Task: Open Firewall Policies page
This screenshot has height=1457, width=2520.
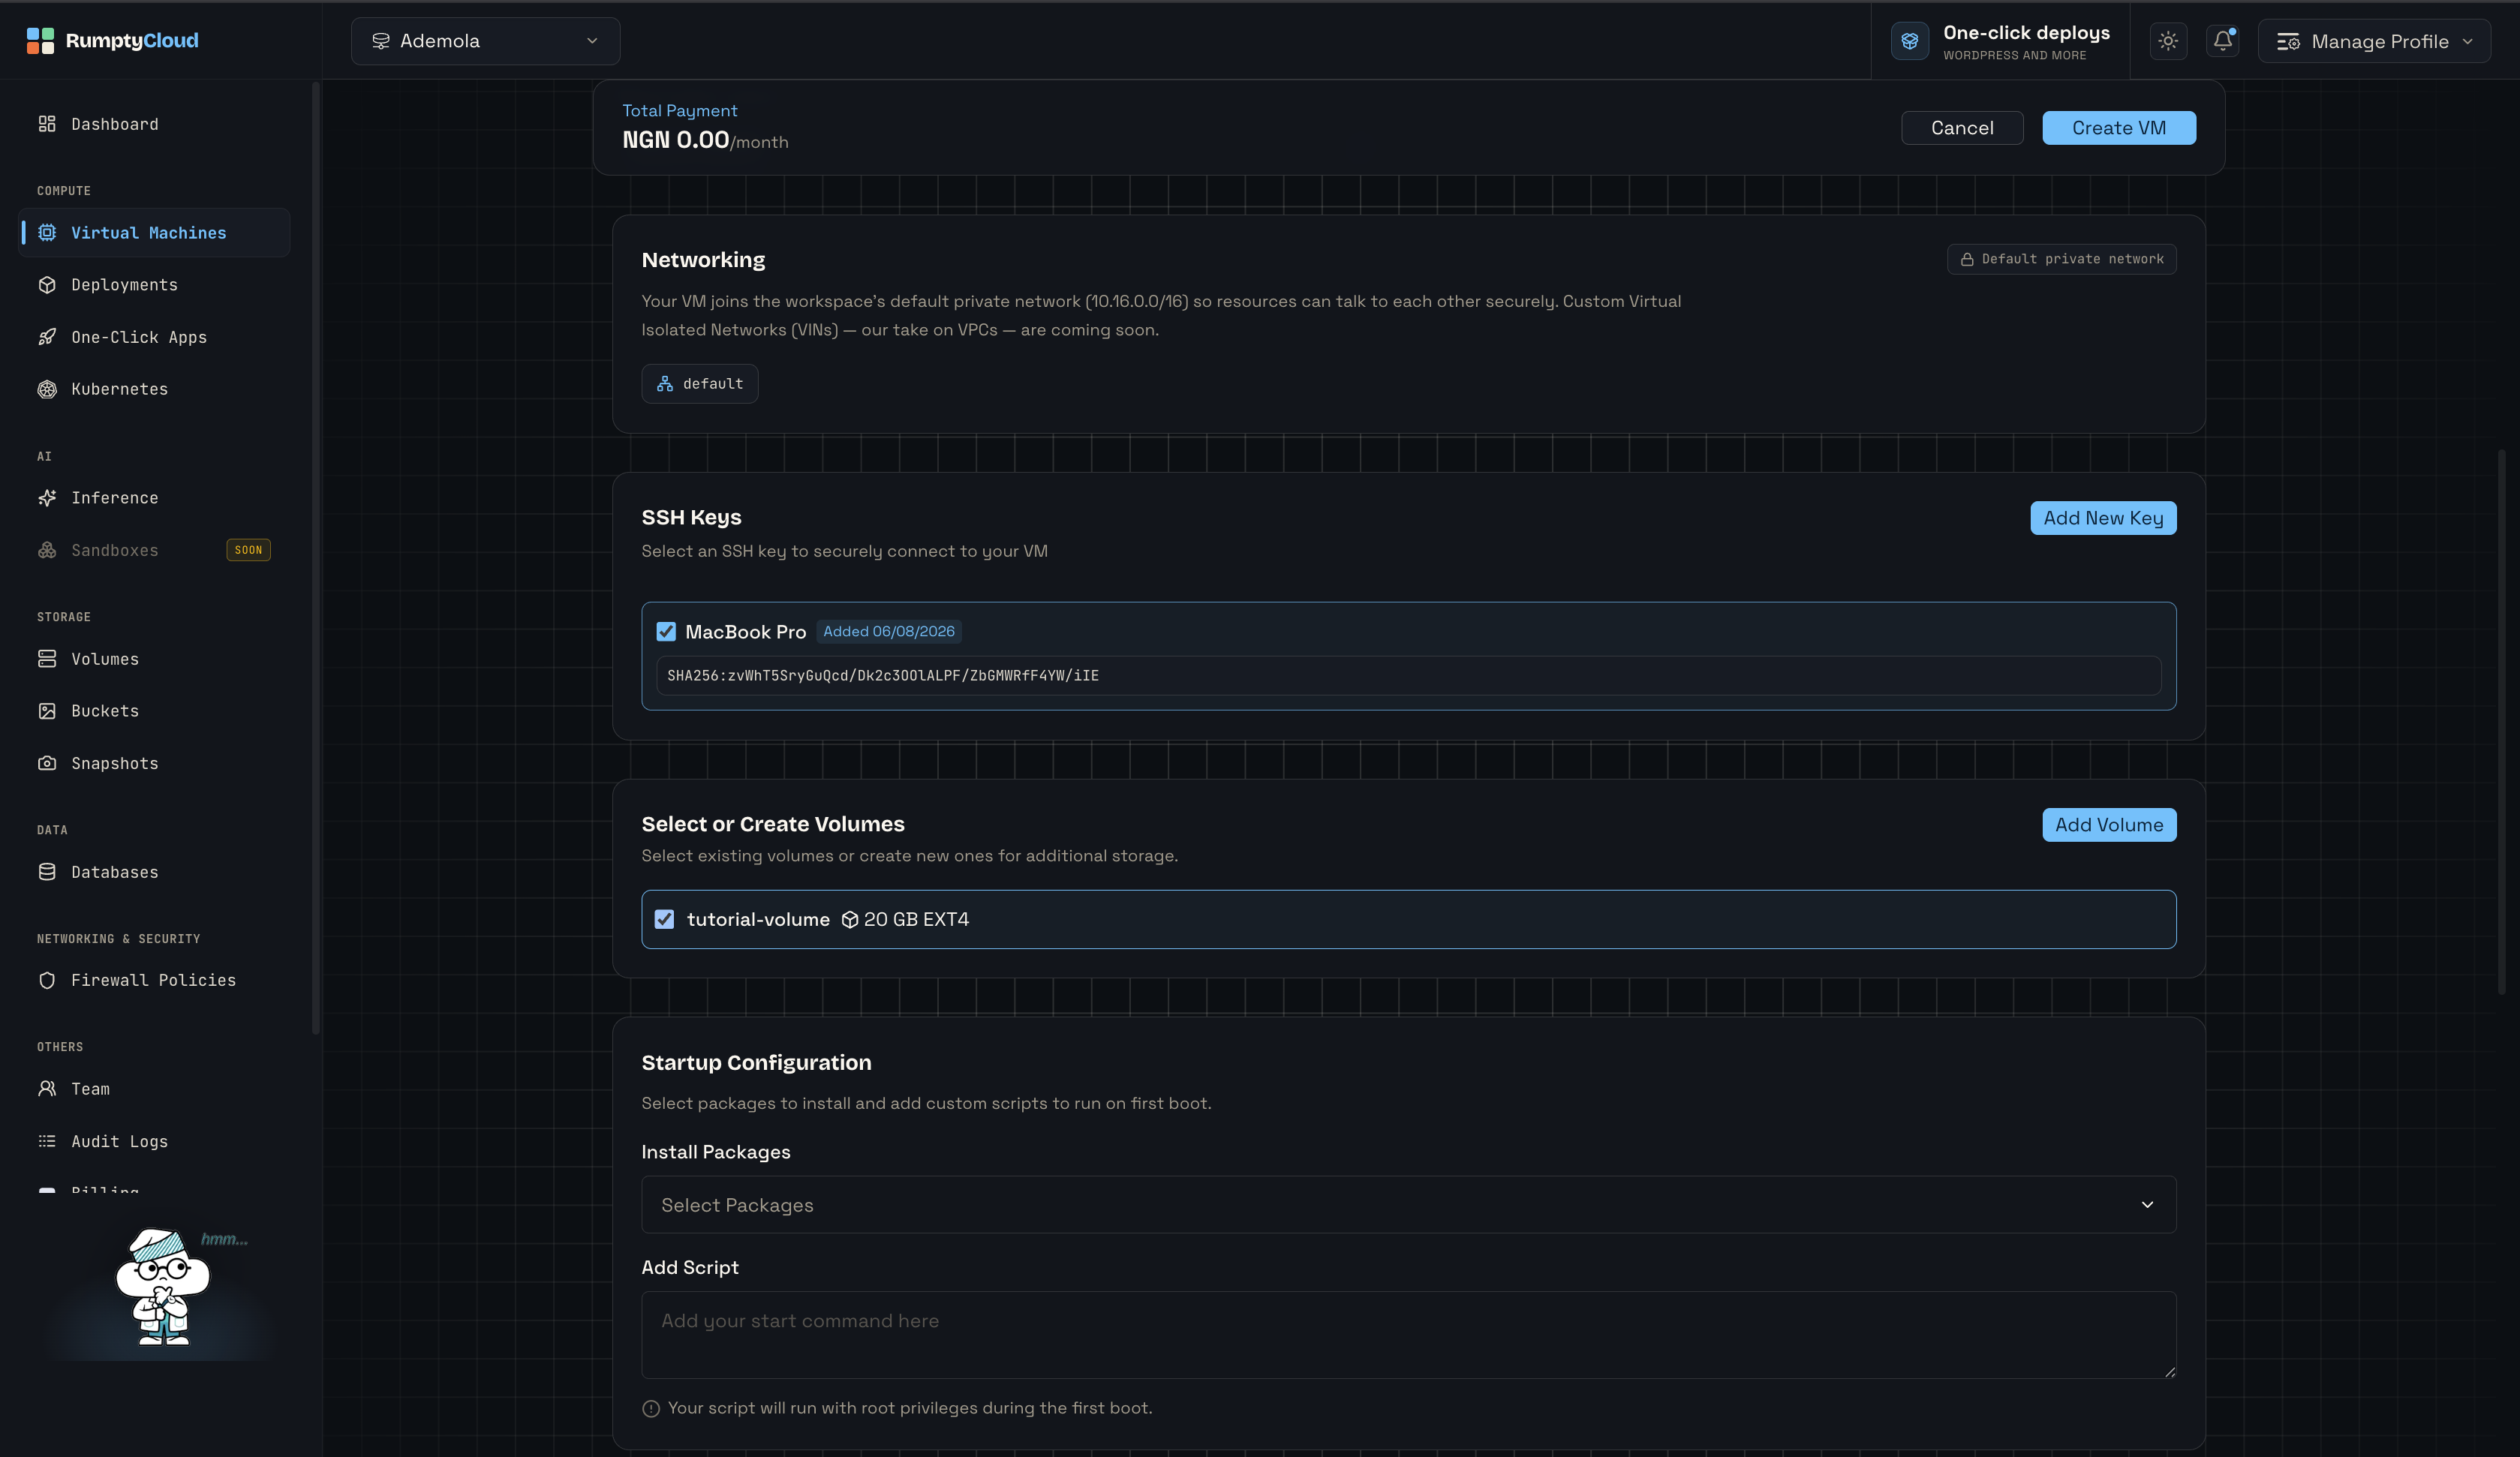Action: [154, 980]
